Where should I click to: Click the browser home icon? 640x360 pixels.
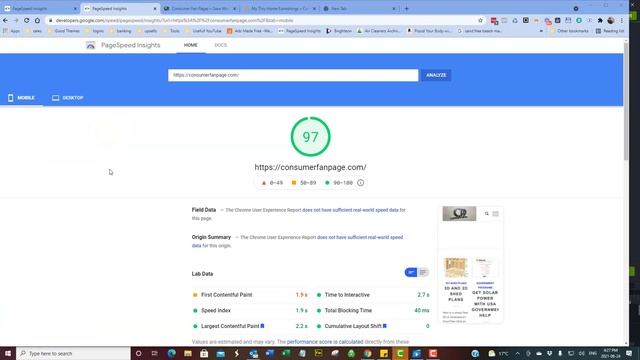click(x=37, y=20)
